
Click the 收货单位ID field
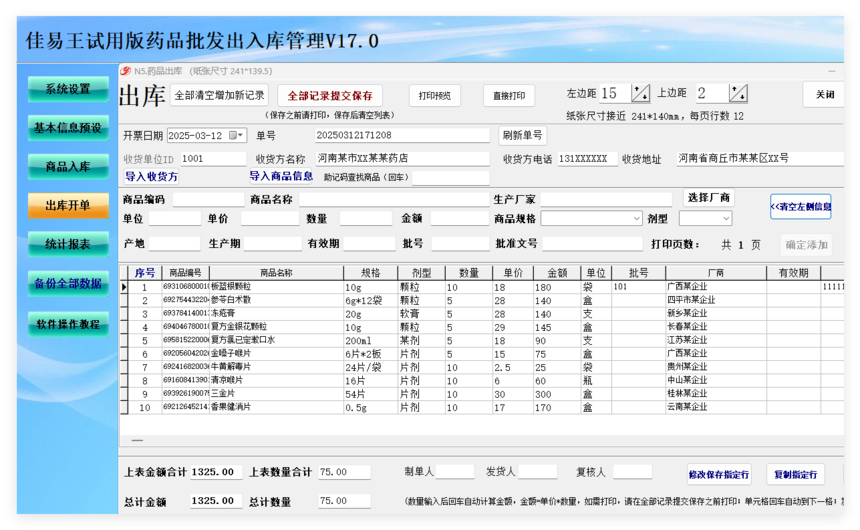pos(213,159)
